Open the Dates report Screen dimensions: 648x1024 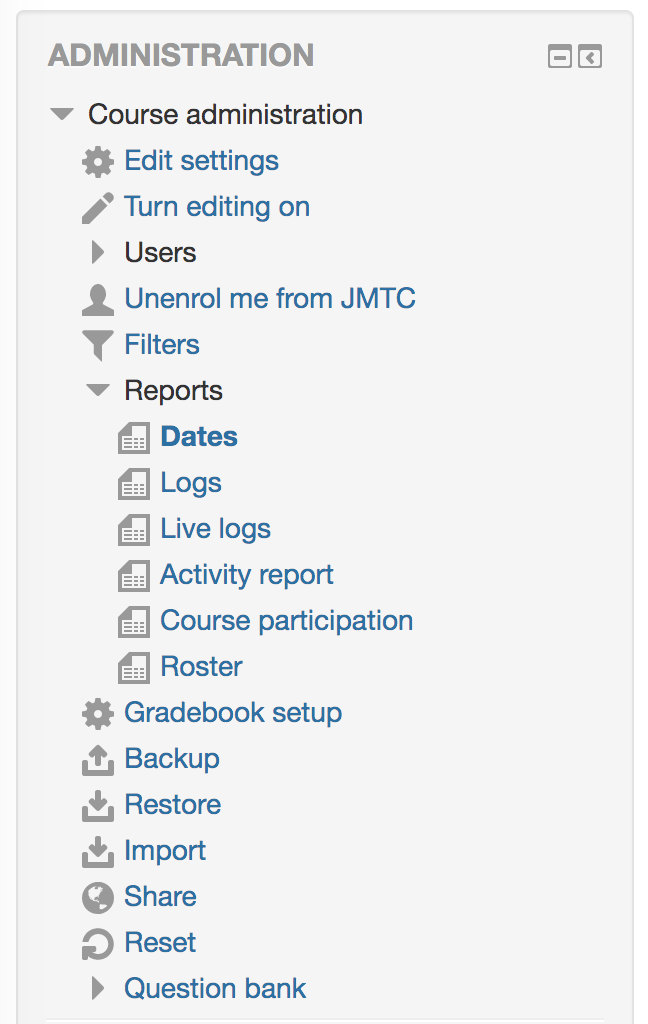point(199,436)
